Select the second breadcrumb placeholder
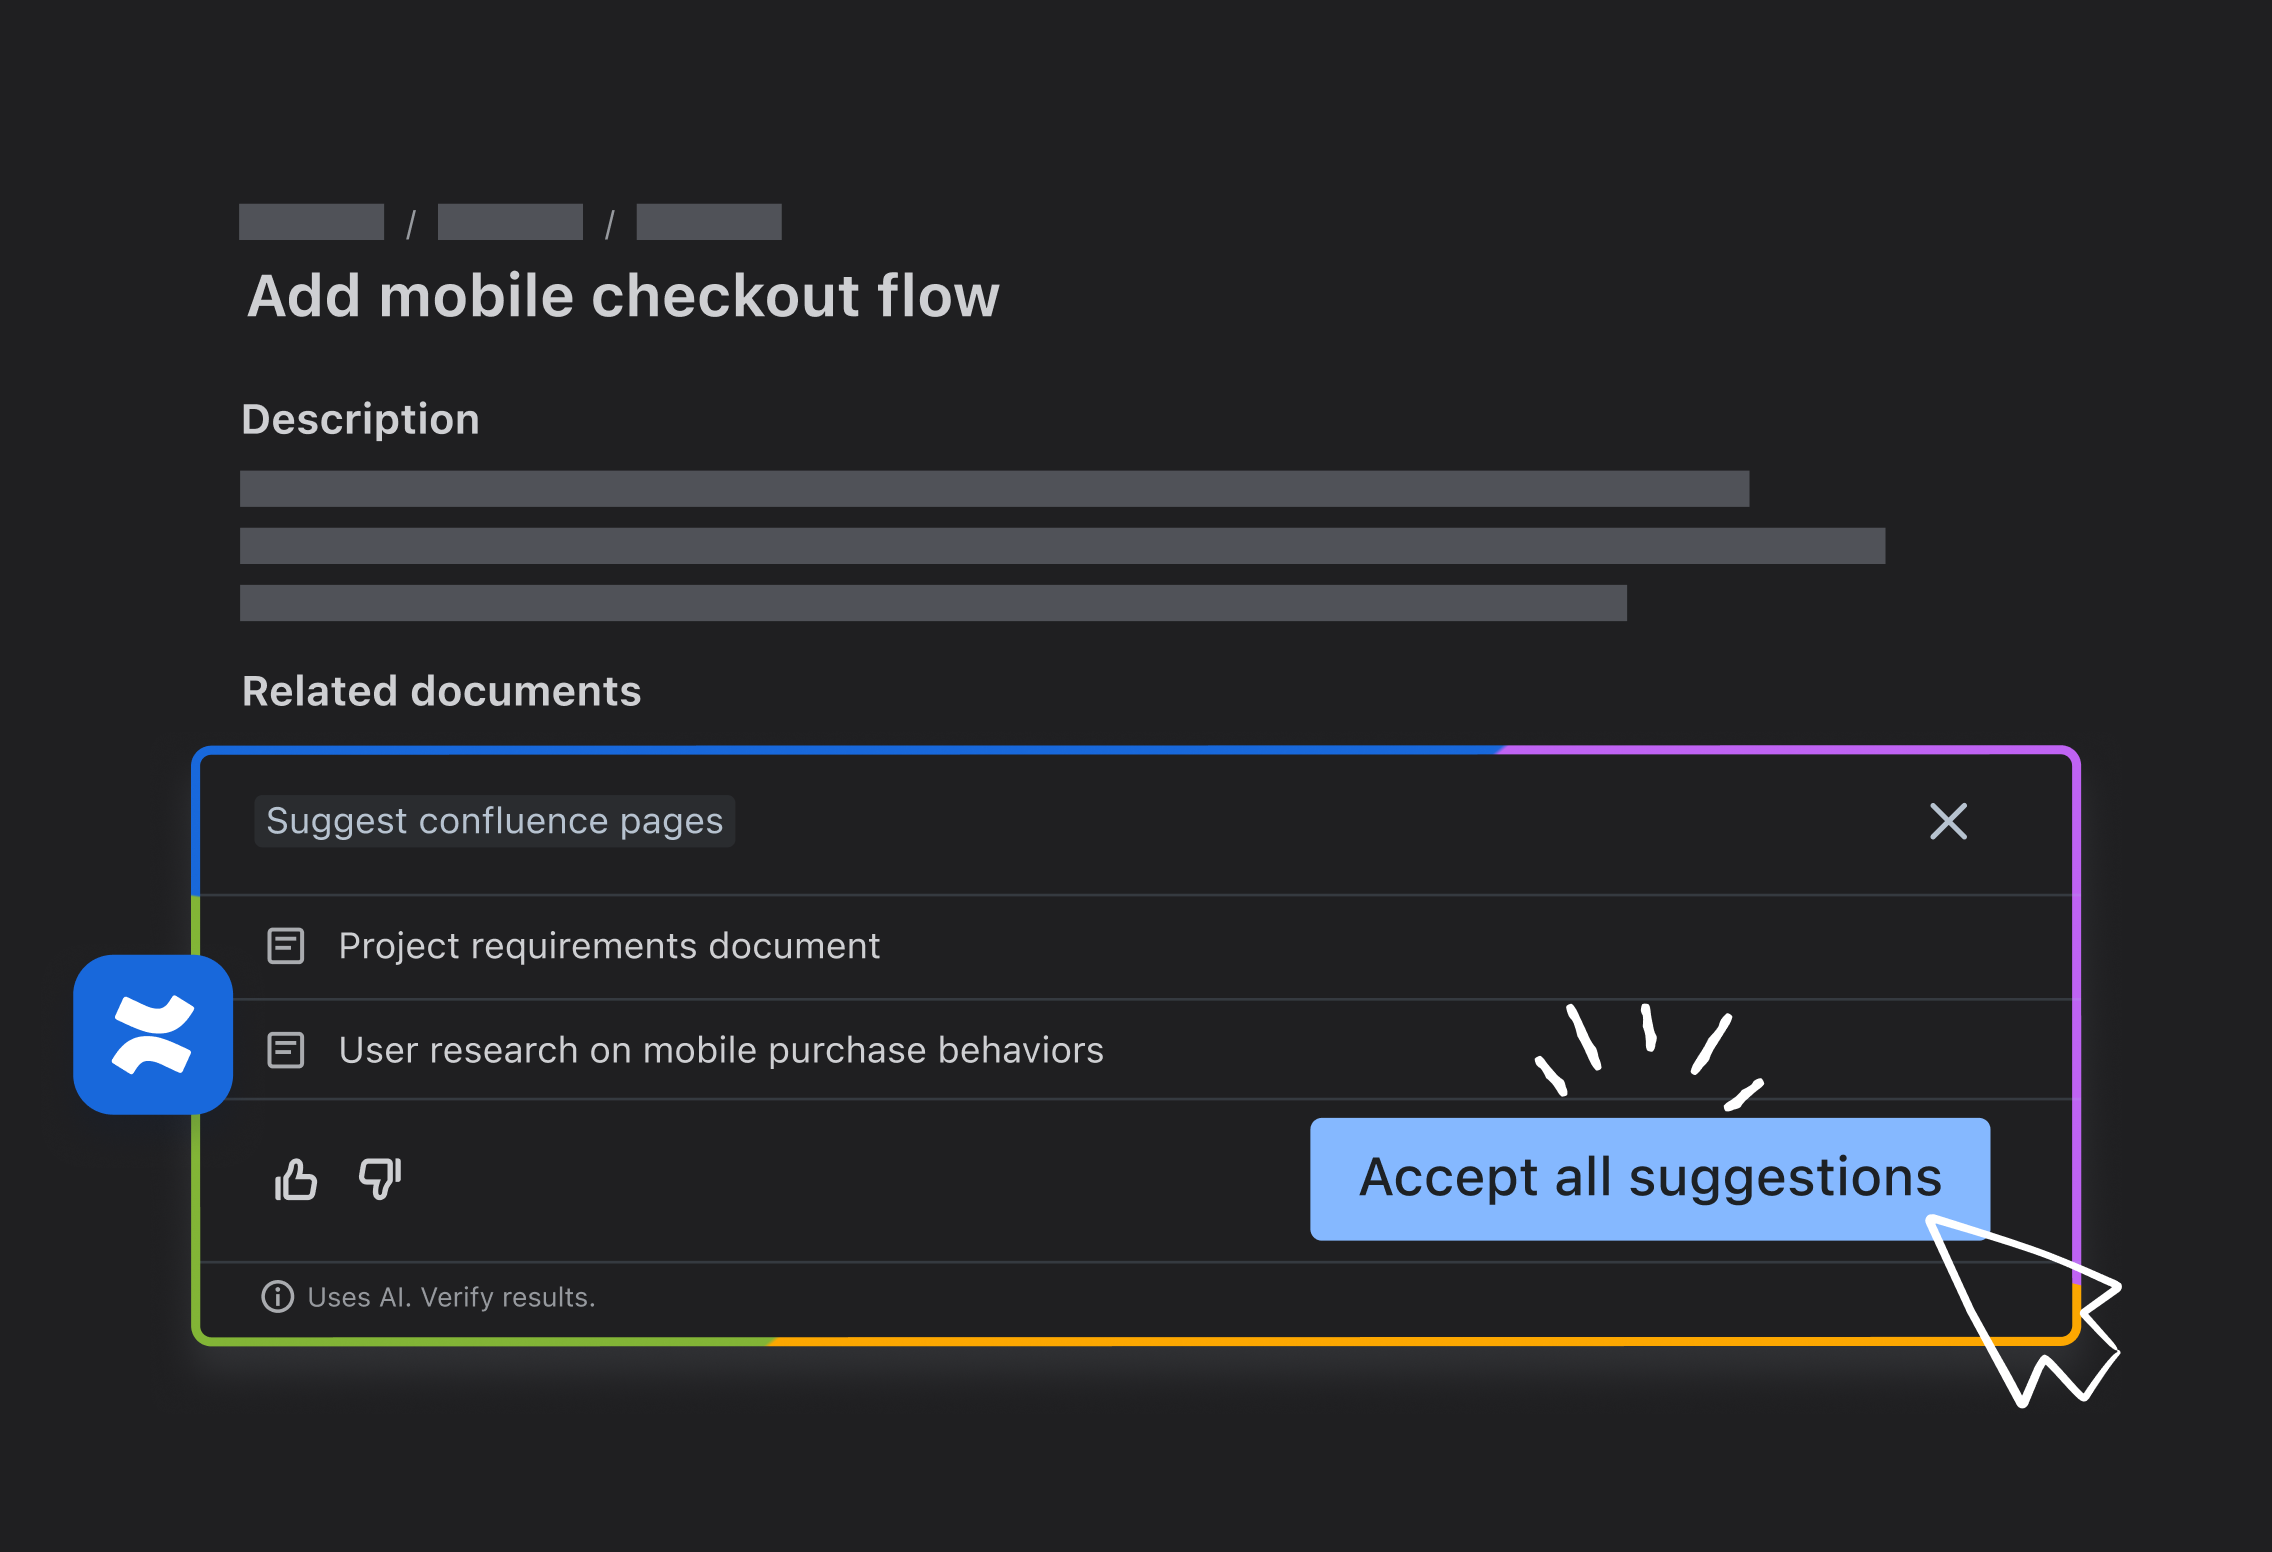2272x1552 pixels. tap(510, 222)
